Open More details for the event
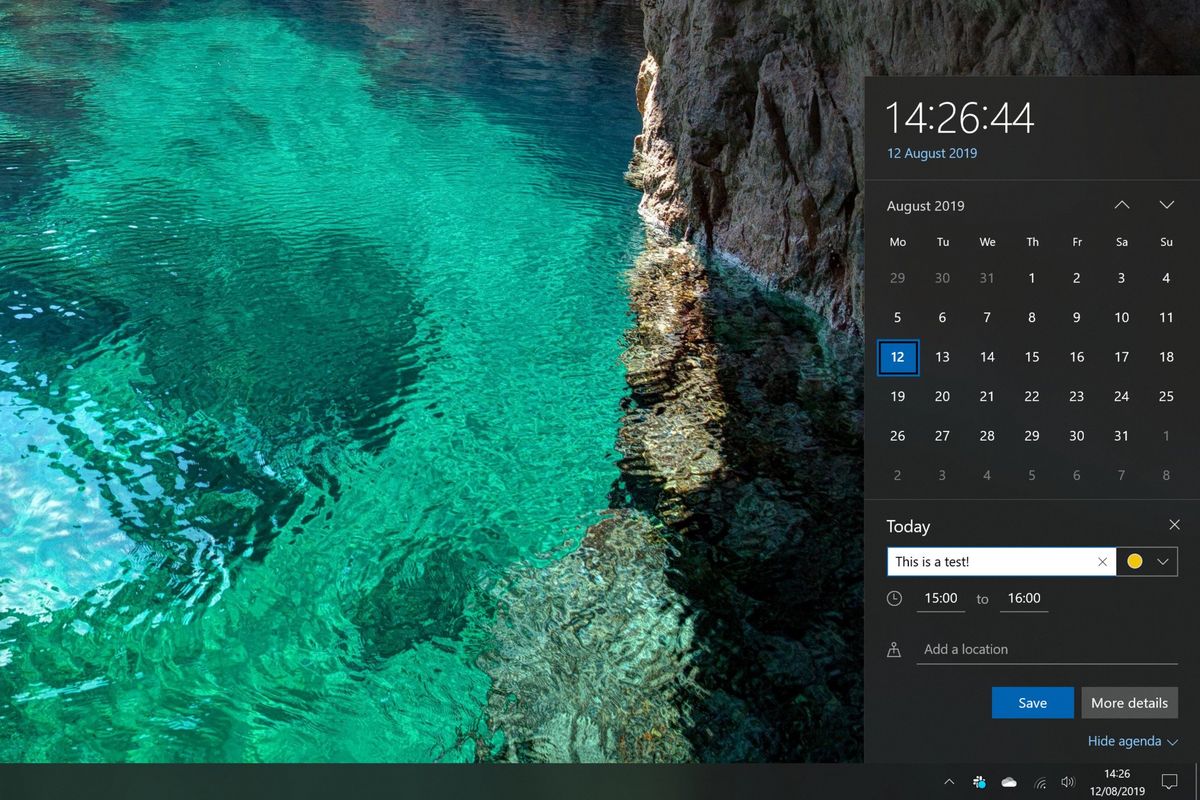 pos(1129,702)
